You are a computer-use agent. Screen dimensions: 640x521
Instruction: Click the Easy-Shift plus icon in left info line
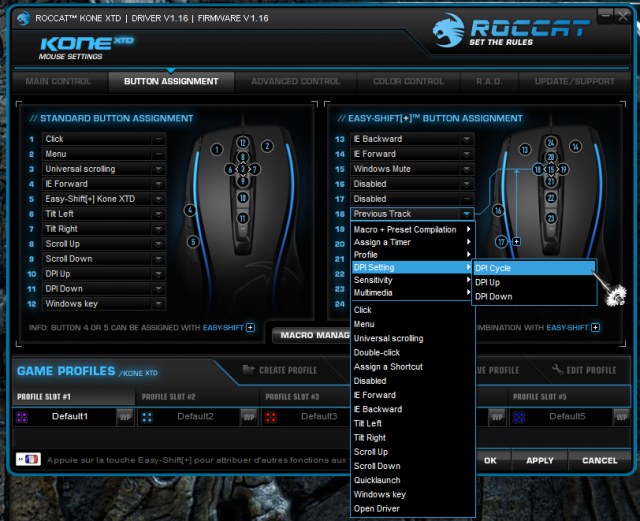pos(251,327)
